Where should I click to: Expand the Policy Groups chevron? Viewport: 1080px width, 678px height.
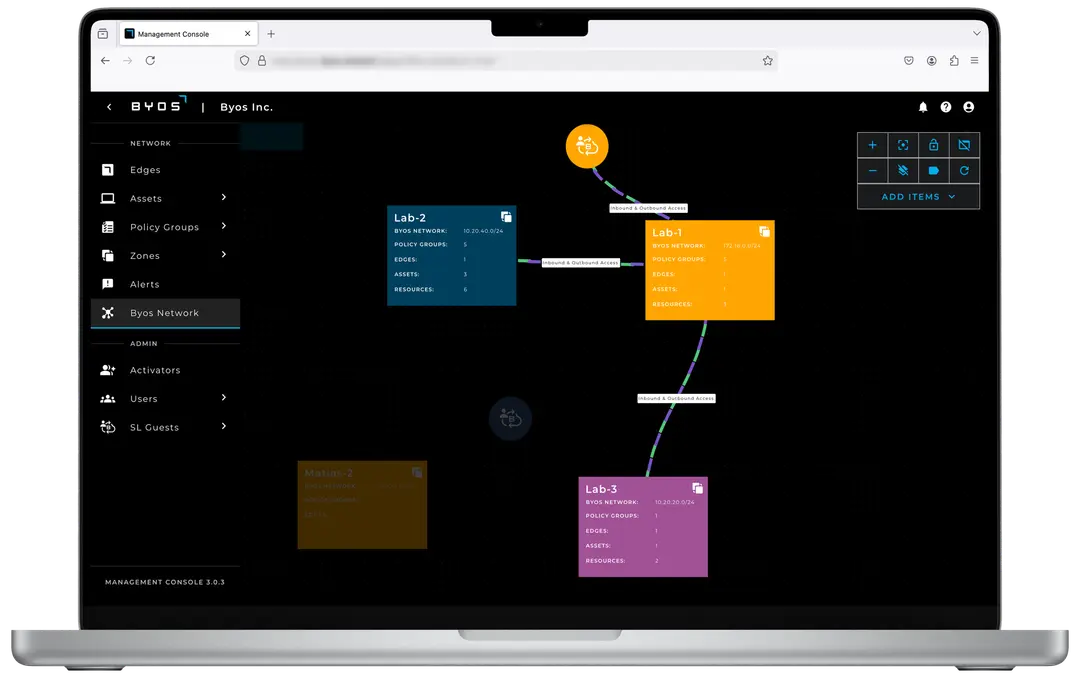(224, 226)
